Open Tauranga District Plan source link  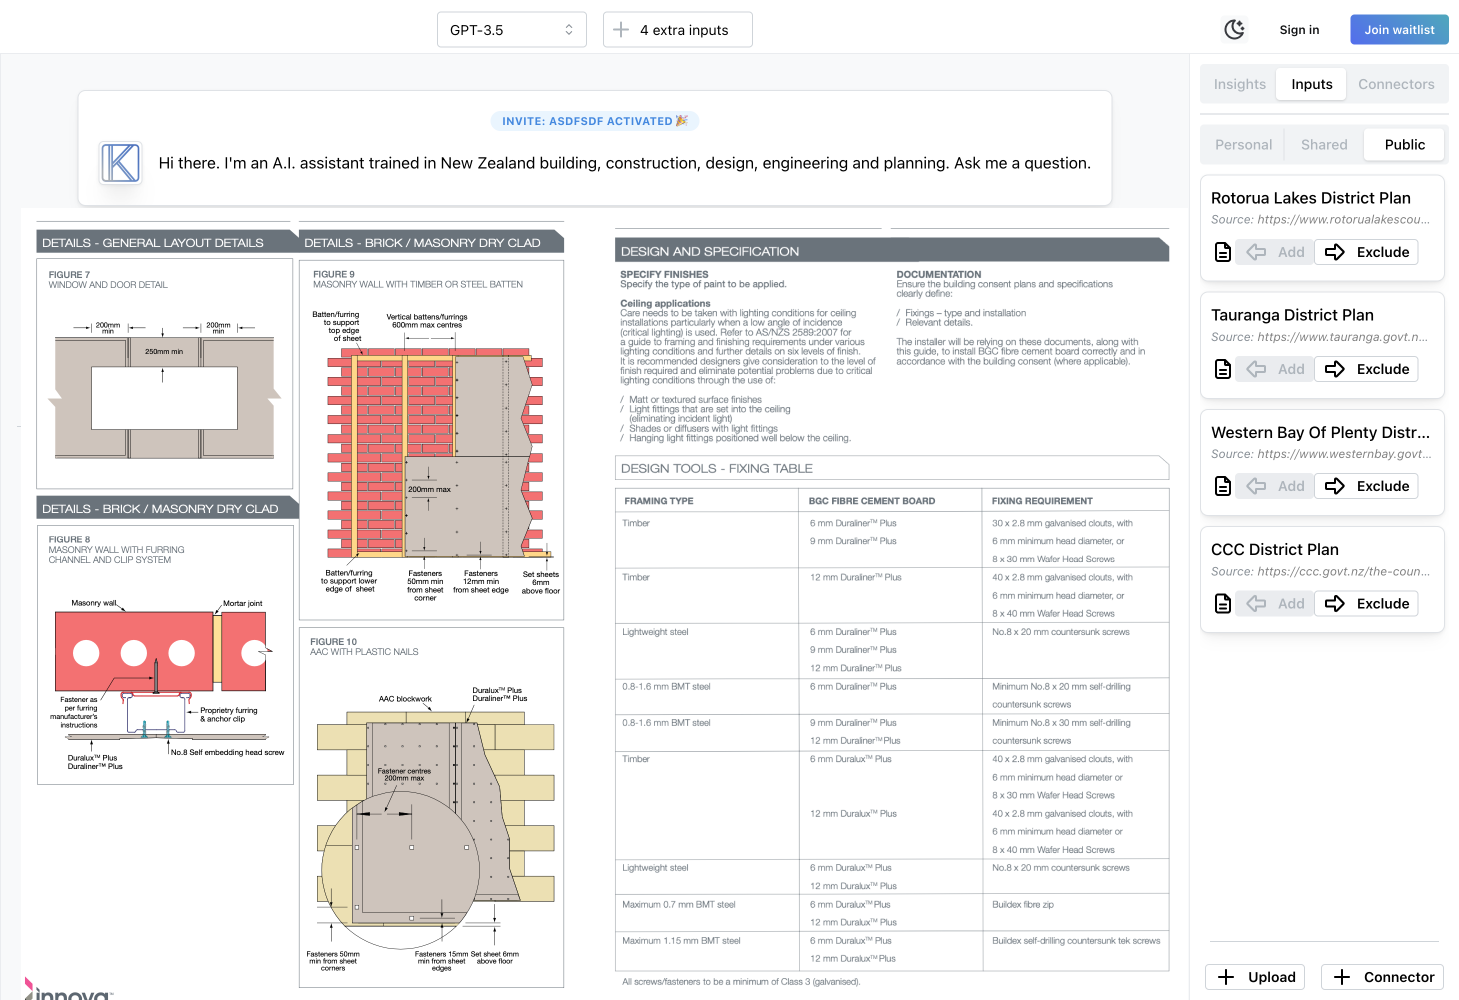click(1319, 337)
